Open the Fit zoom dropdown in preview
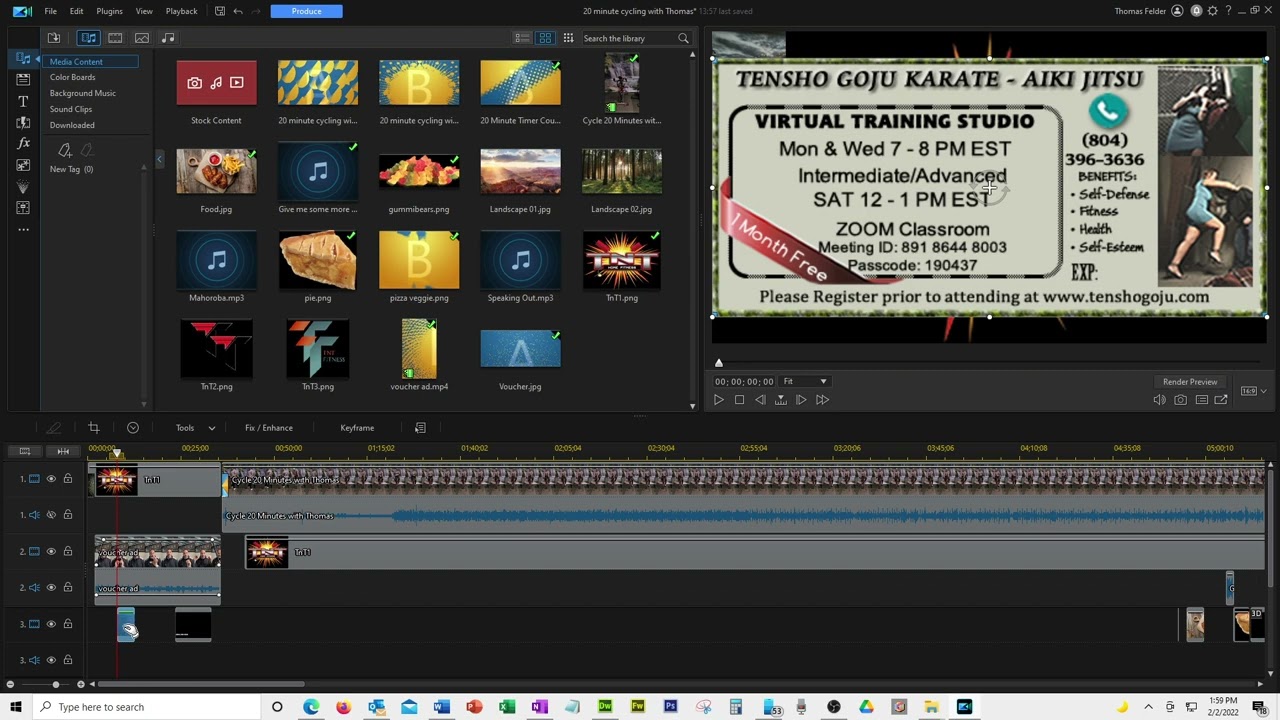The height and width of the screenshot is (720, 1280). click(x=805, y=381)
